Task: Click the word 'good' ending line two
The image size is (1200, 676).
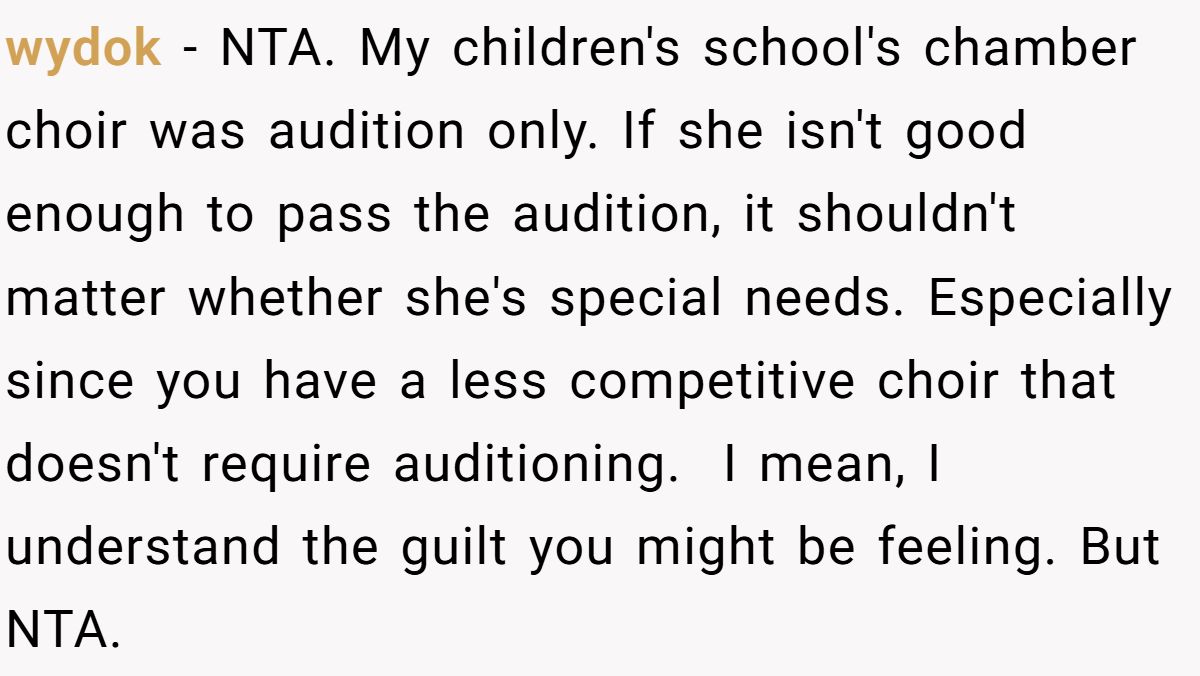Action: pyautogui.click(x=966, y=133)
